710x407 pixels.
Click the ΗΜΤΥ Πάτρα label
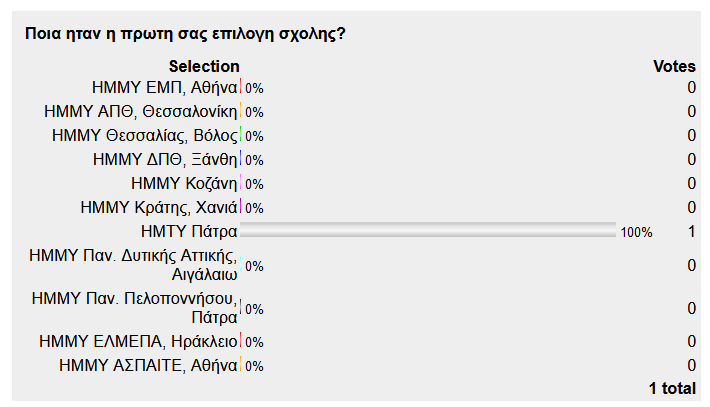(189, 231)
